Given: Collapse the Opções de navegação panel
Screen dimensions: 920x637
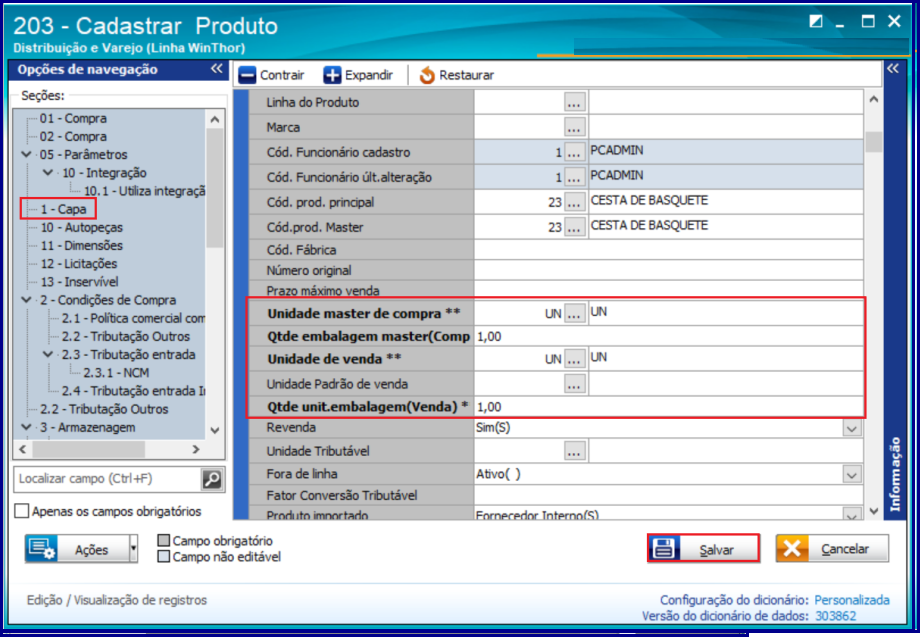Looking at the screenshot, I should point(217,69).
